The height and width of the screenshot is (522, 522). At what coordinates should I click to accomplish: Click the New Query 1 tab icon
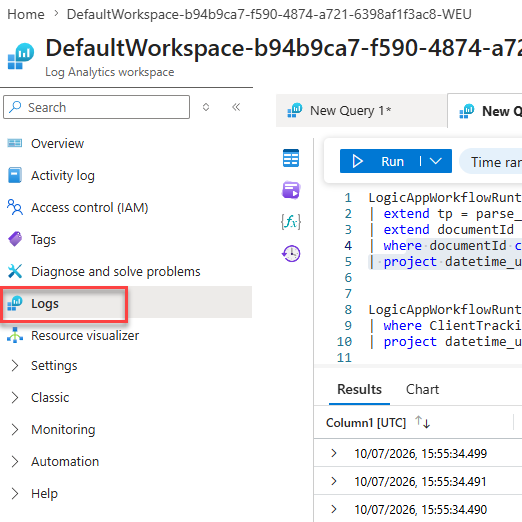tap(295, 110)
